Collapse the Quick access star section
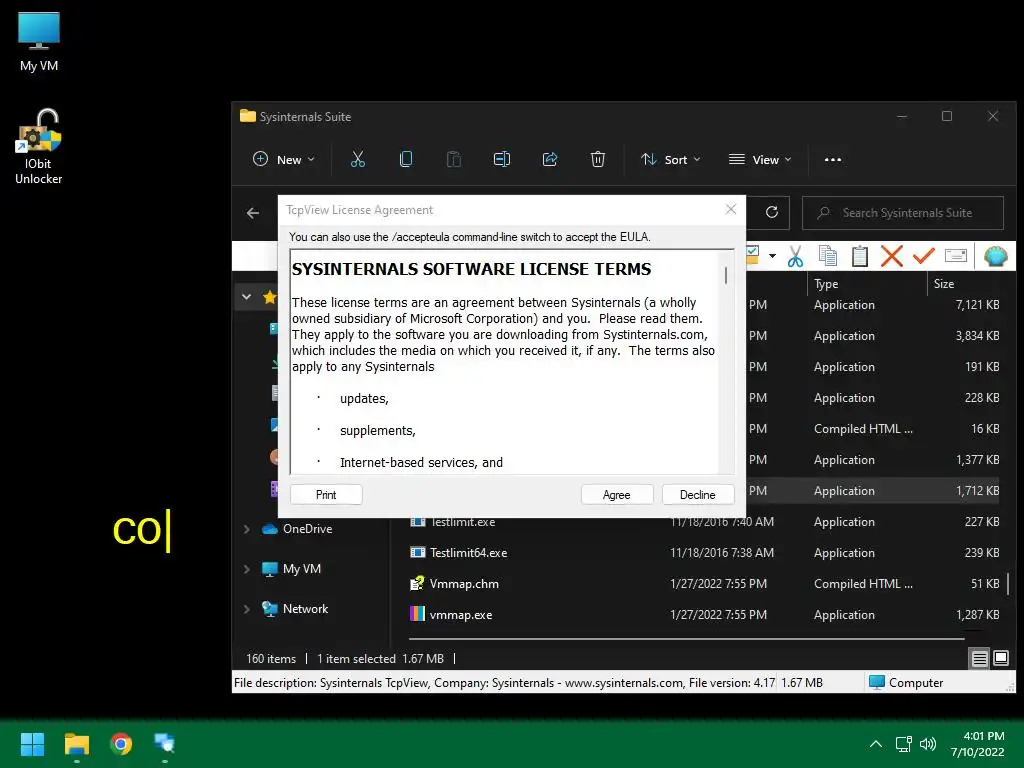The width and height of the screenshot is (1024, 768). [x=246, y=297]
